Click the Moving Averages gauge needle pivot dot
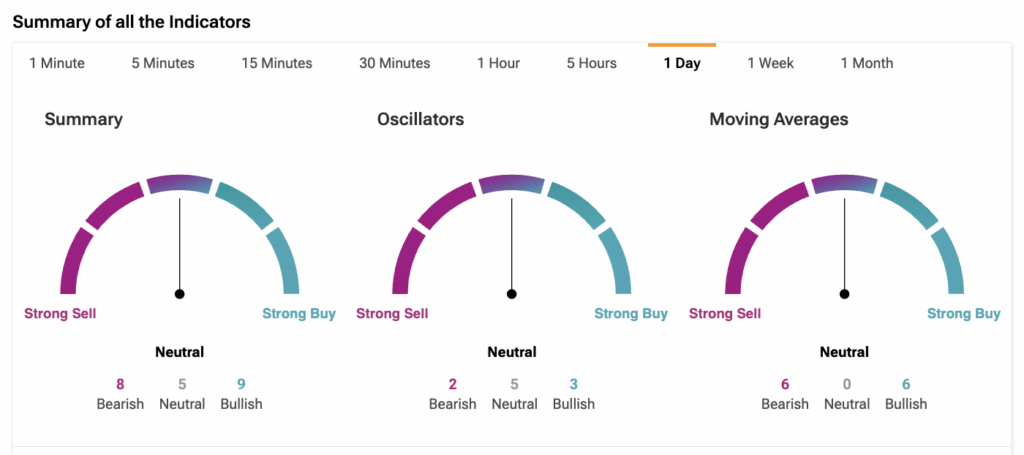 pyautogui.click(x=845, y=294)
